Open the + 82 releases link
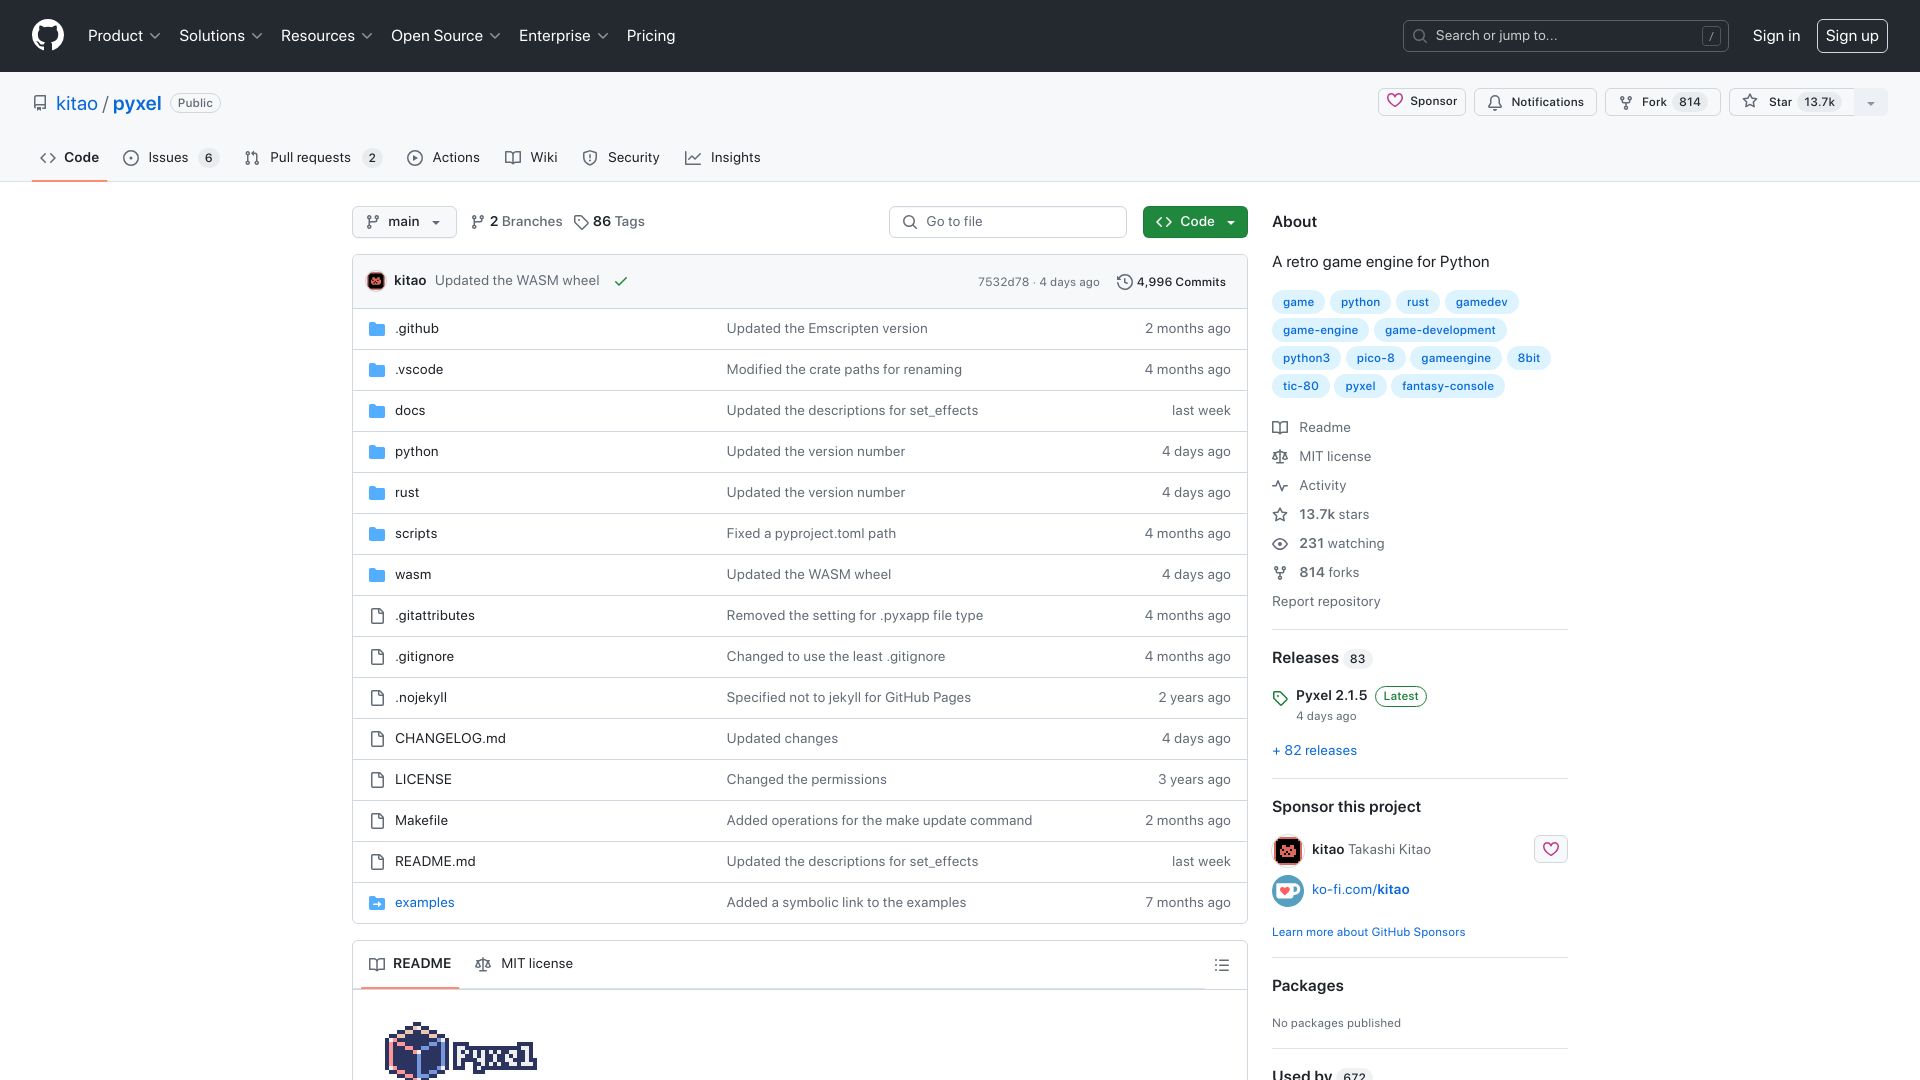This screenshot has width=1920, height=1080. (x=1314, y=751)
